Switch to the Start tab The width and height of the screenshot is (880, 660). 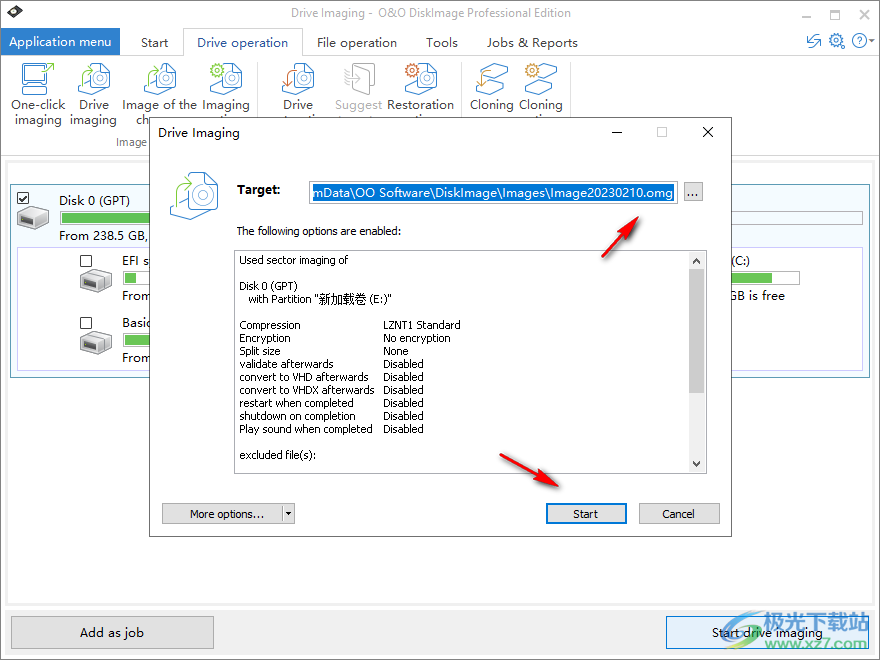(x=154, y=43)
